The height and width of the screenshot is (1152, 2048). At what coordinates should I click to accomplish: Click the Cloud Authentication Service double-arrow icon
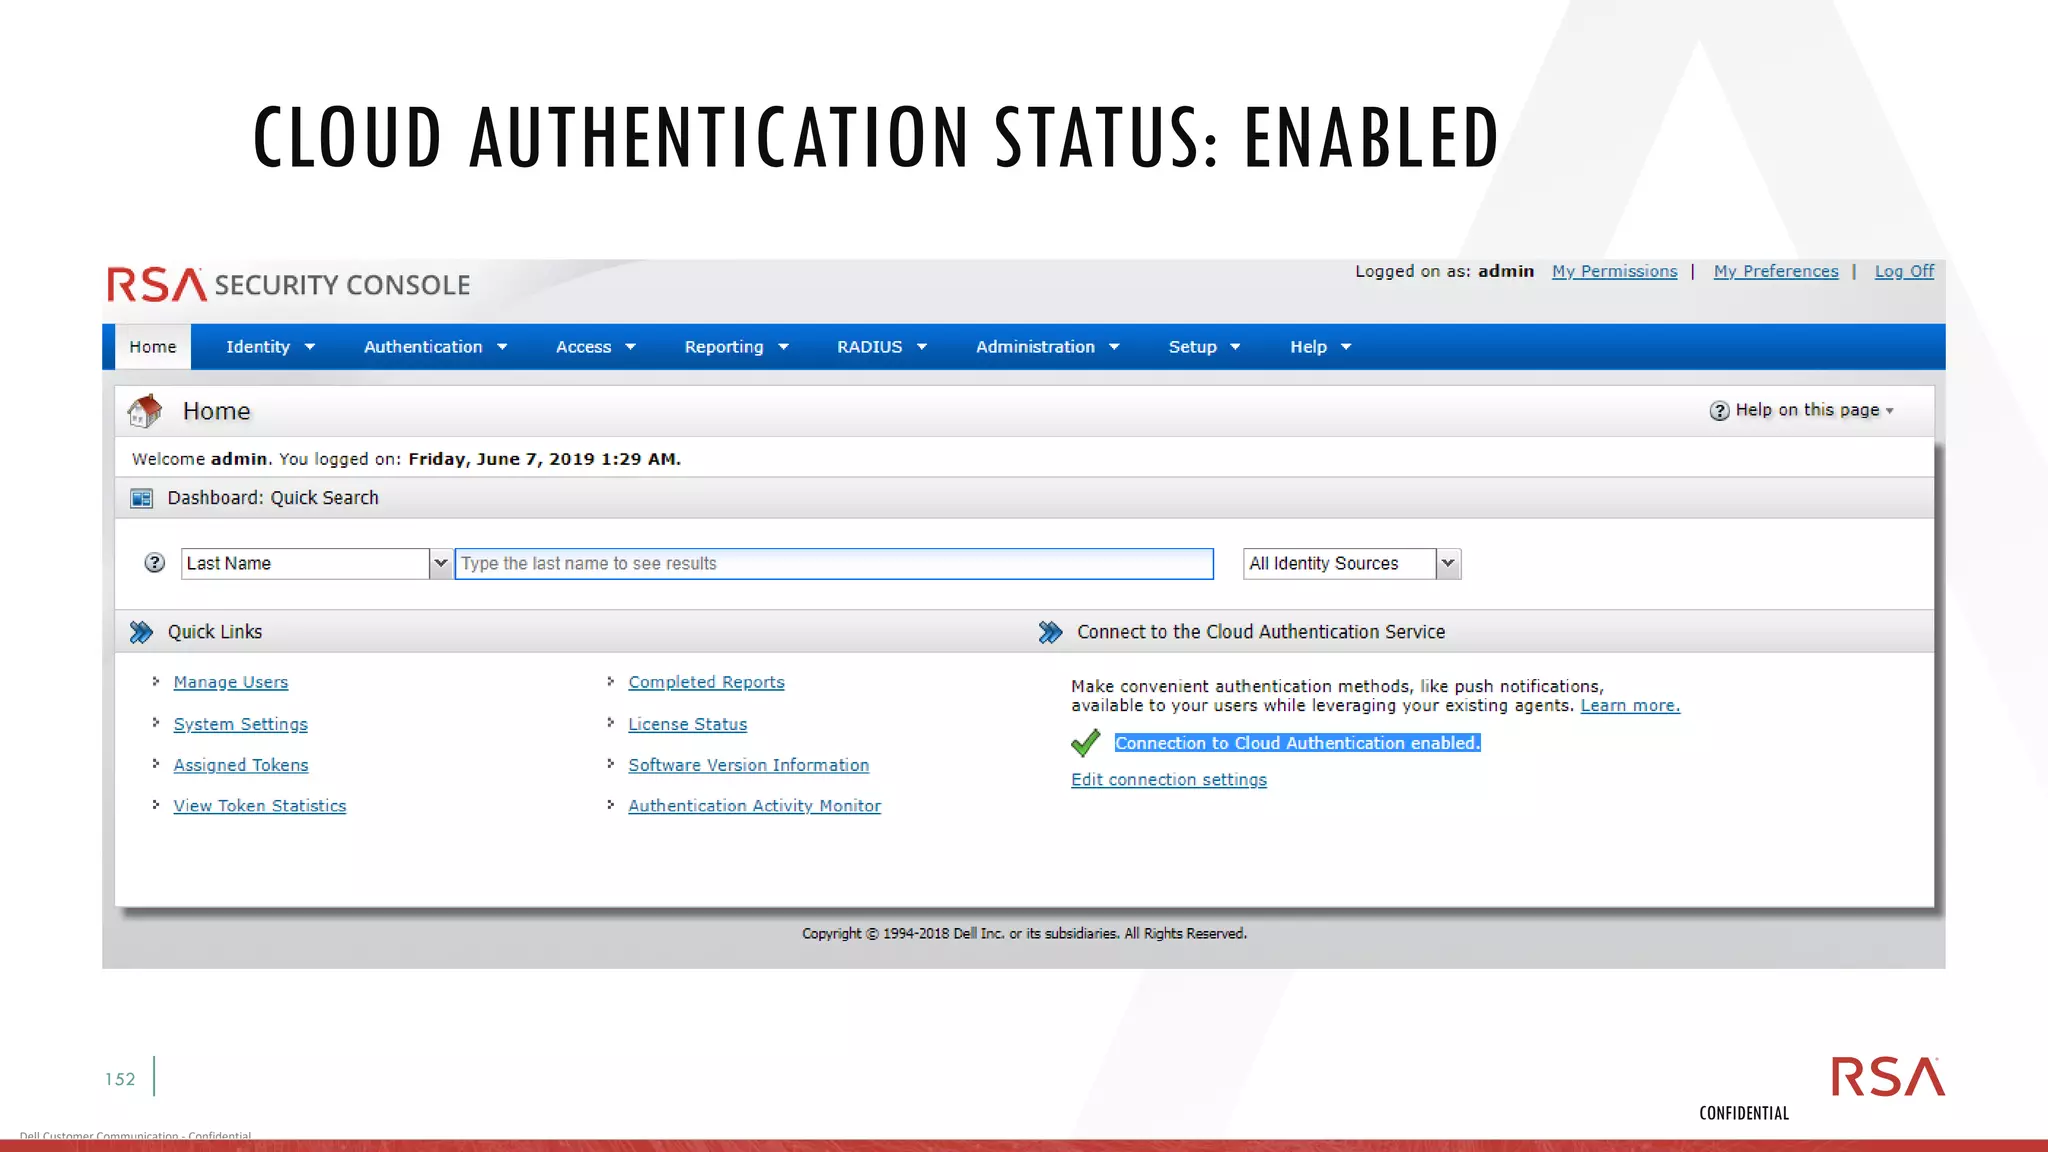[x=1050, y=632]
